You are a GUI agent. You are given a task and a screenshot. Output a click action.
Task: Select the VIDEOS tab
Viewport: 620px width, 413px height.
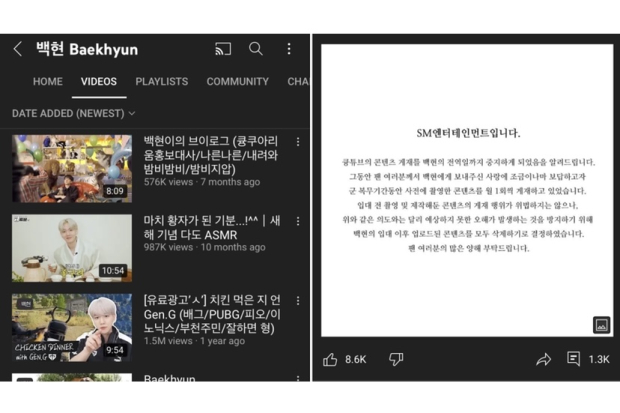click(x=99, y=81)
